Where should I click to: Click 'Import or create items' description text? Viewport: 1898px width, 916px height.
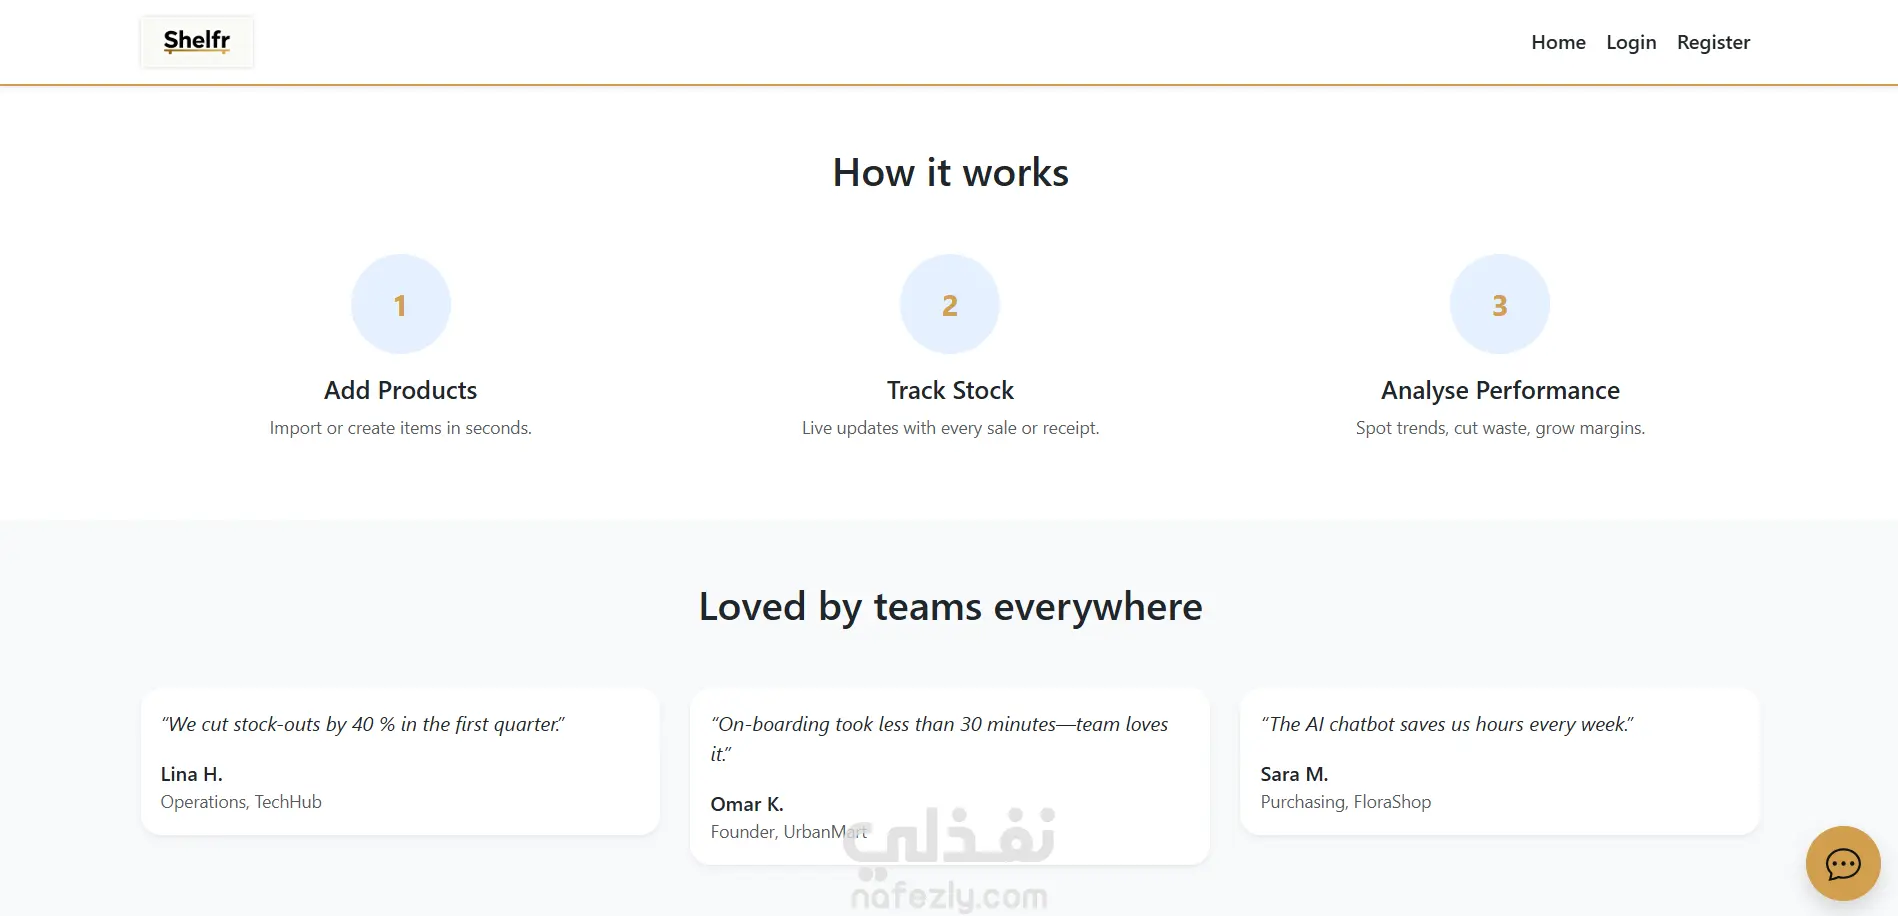click(400, 428)
